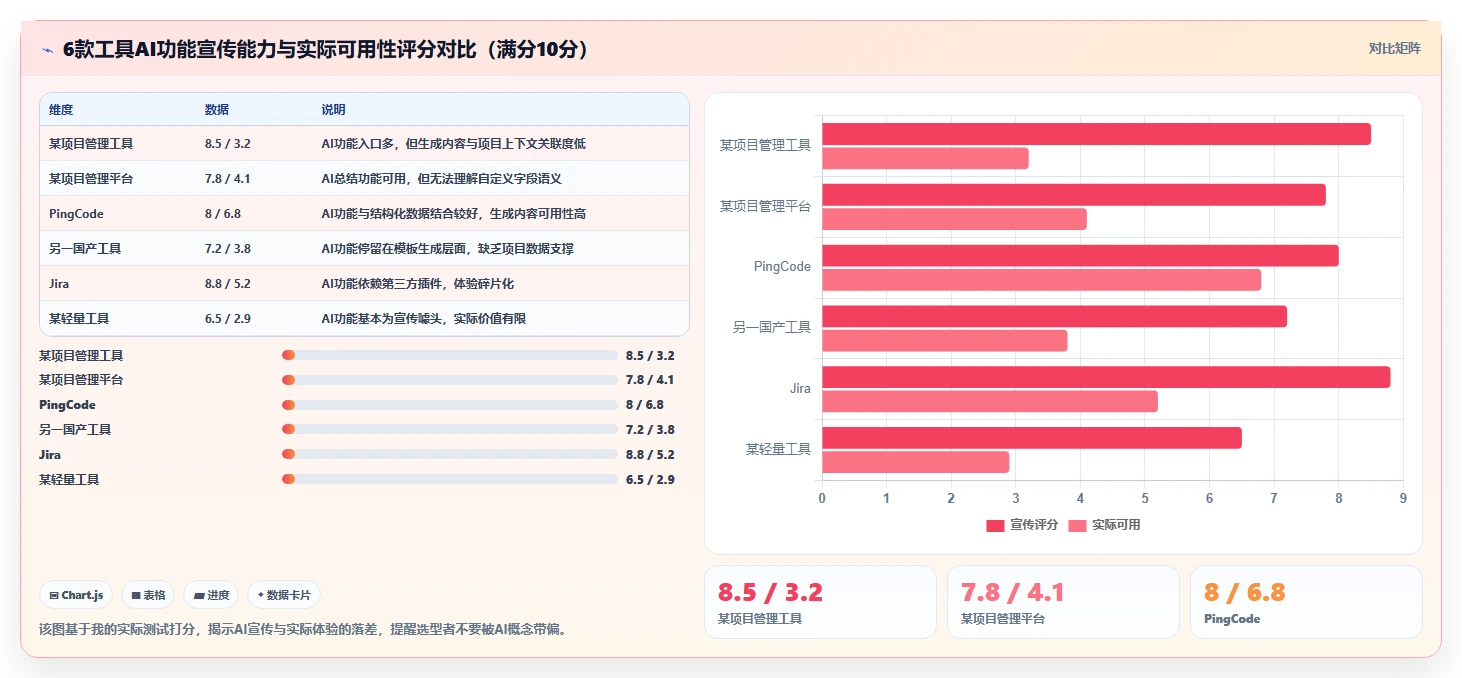Viewport: 1462px width, 678px height.
Task: Click 8.8 / 5.2 beside Jira progress
Action: click(650, 454)
